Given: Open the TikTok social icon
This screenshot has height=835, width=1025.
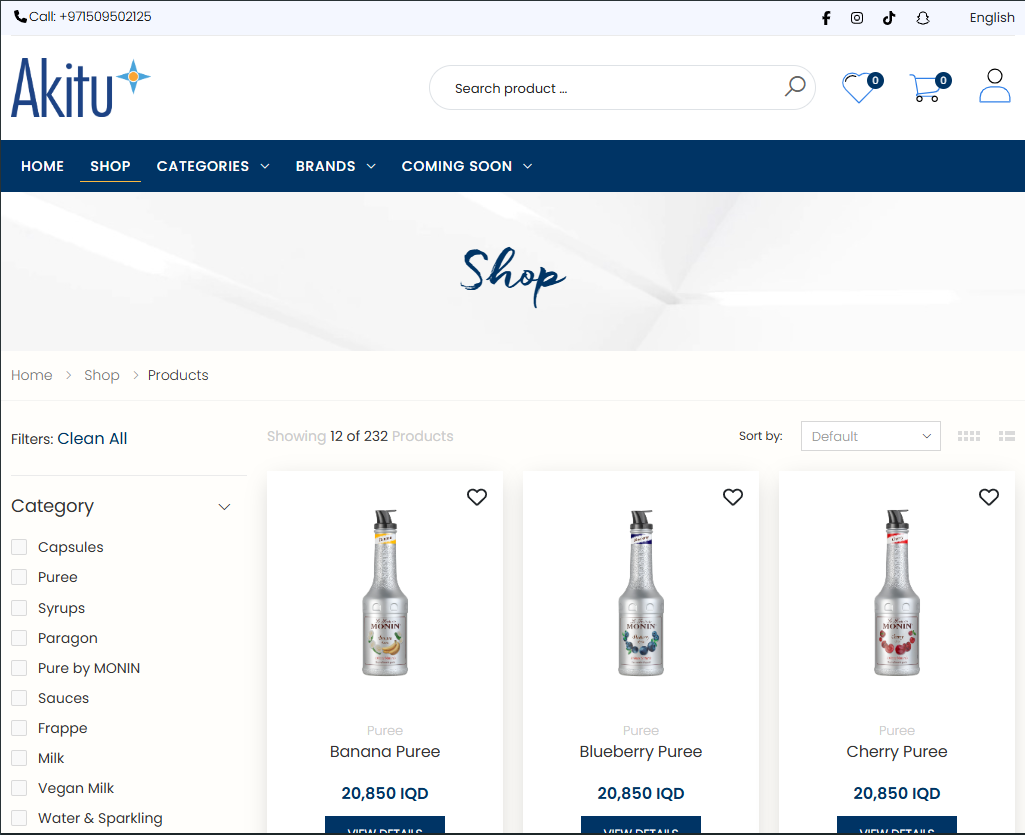Looking at the screenshot, I should click(x=889, y=18).
